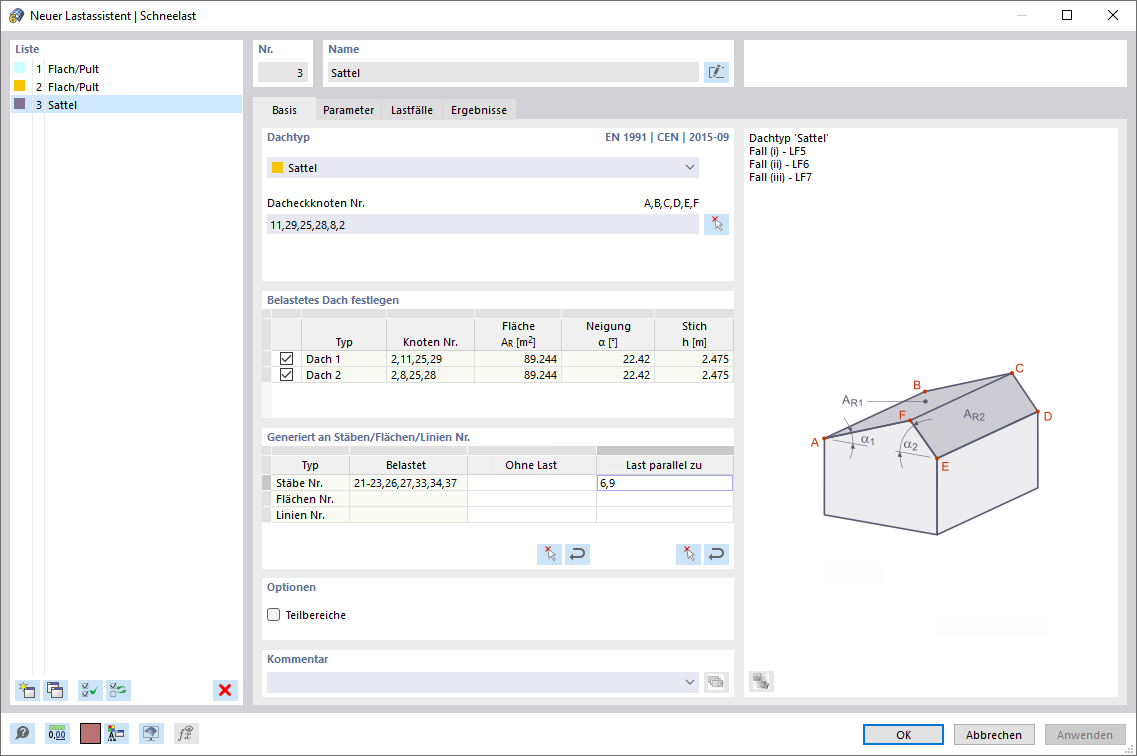Maximize the dialog window
The image size is (1137, 756).
tap(1067, 15)
